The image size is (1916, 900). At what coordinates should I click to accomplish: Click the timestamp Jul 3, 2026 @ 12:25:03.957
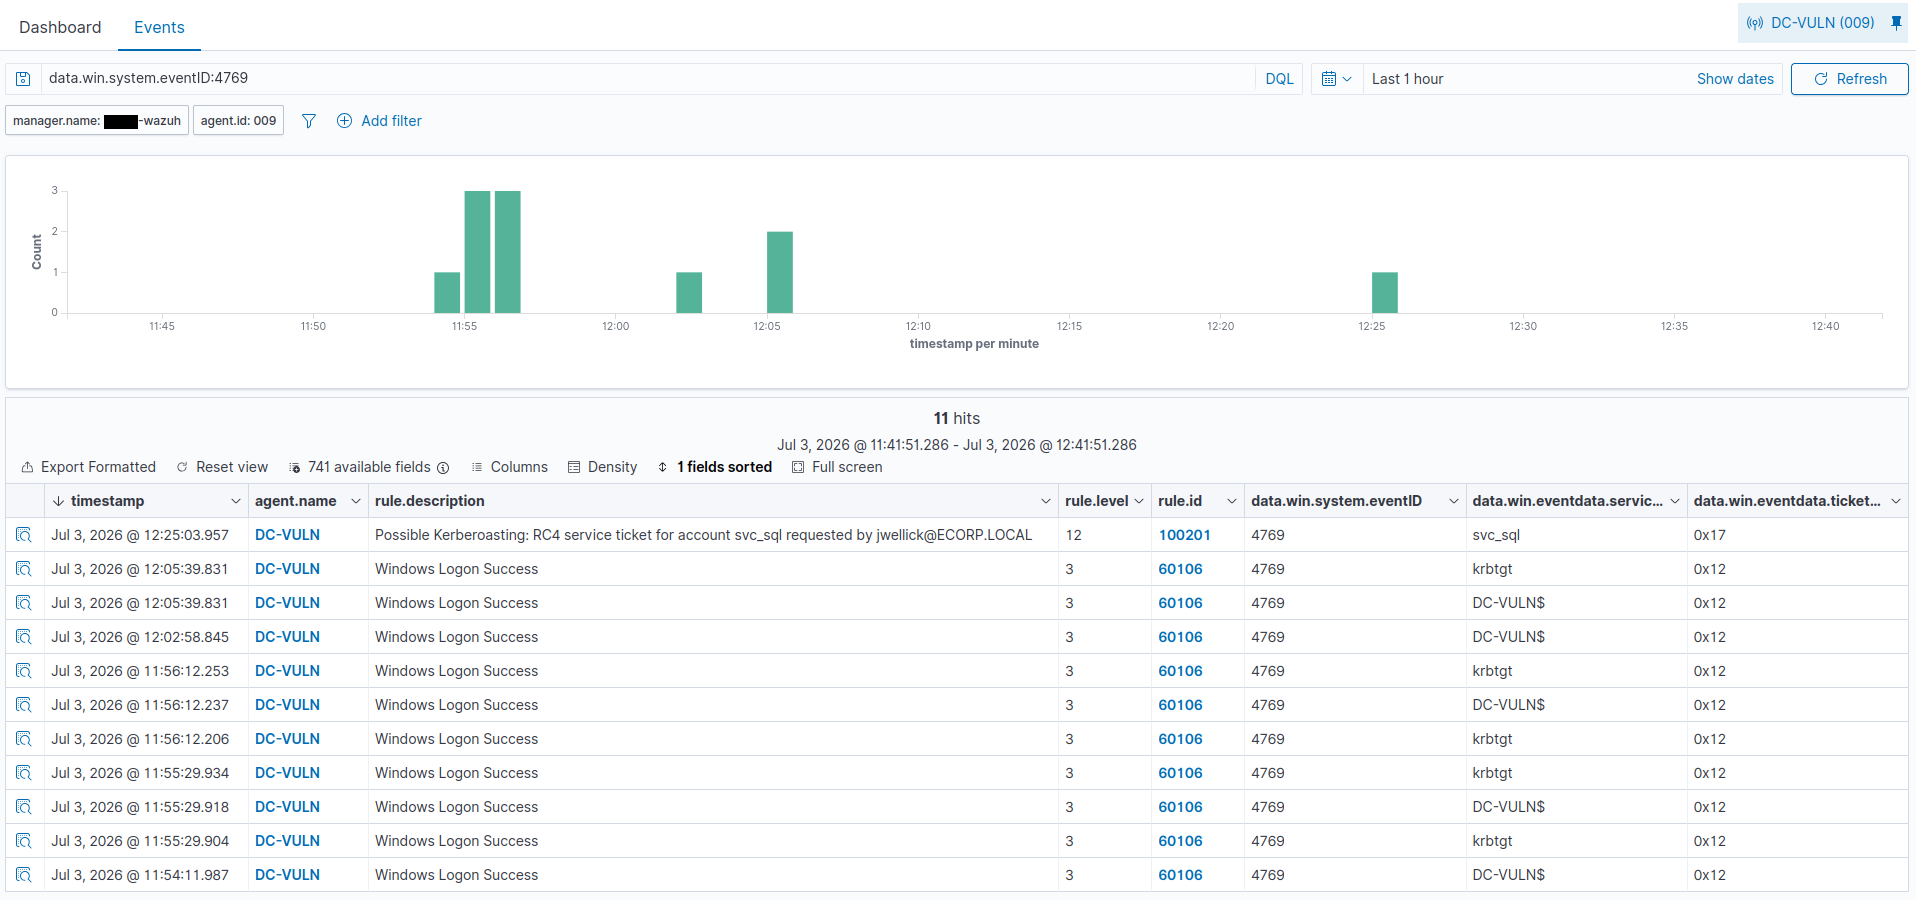140,535
